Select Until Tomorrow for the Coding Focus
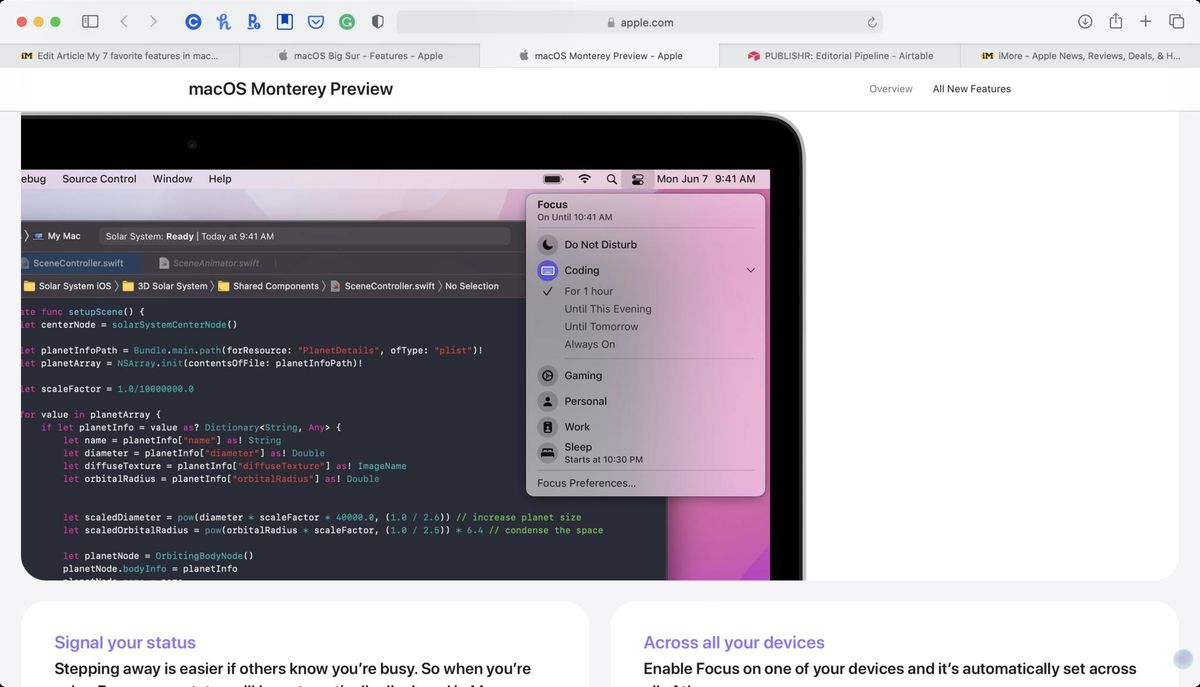 tap(601, 326)
